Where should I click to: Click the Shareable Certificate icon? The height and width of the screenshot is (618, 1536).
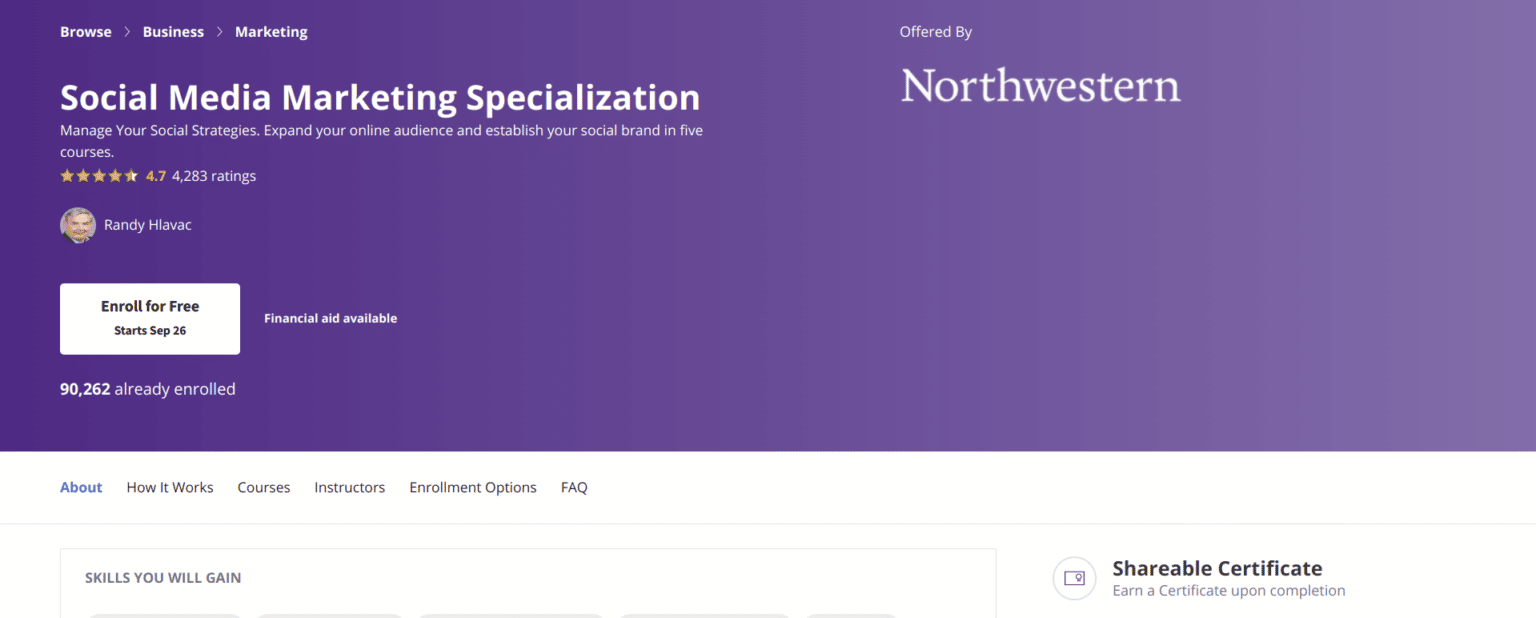pos(1074,578)
